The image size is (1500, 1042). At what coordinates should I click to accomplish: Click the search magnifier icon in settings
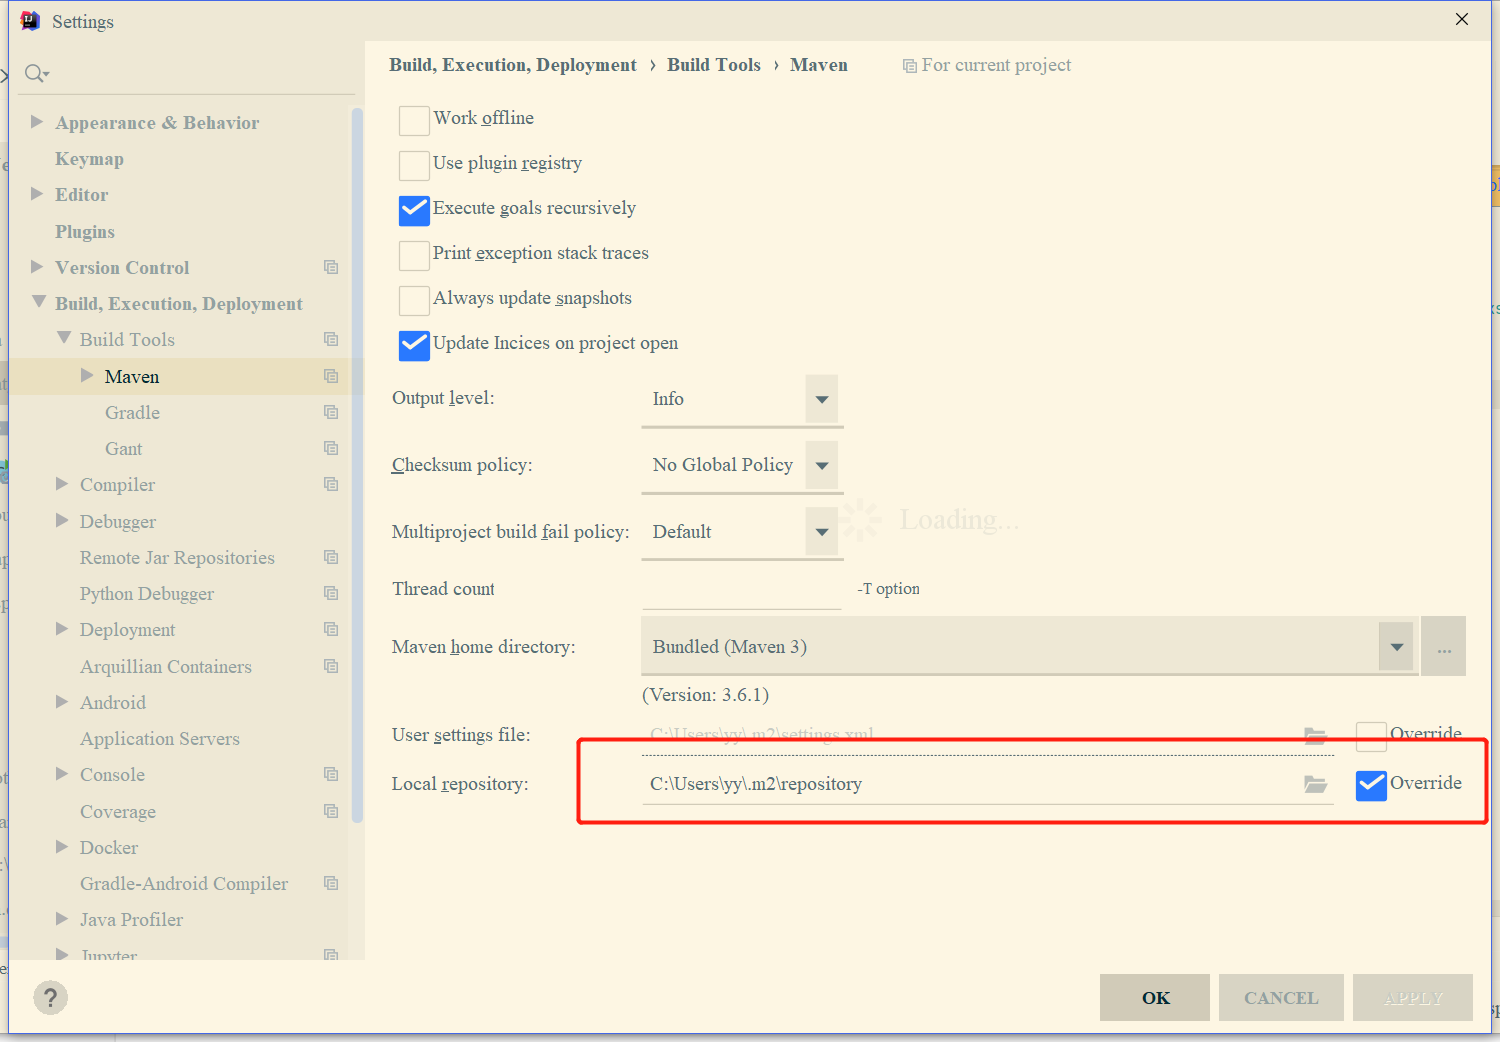(x=36, y=73)
